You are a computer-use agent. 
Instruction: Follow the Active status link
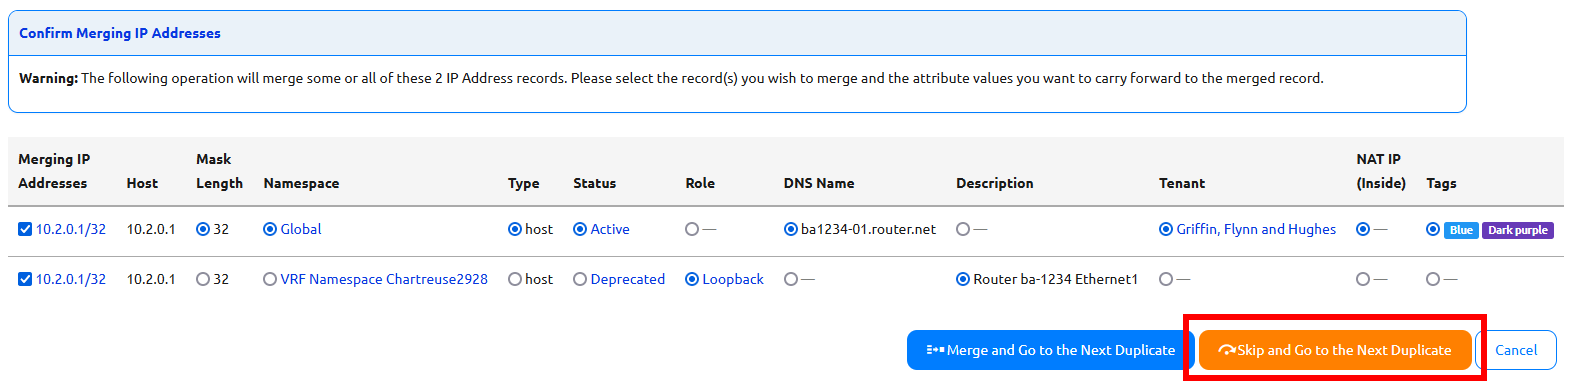coord(610,229)
